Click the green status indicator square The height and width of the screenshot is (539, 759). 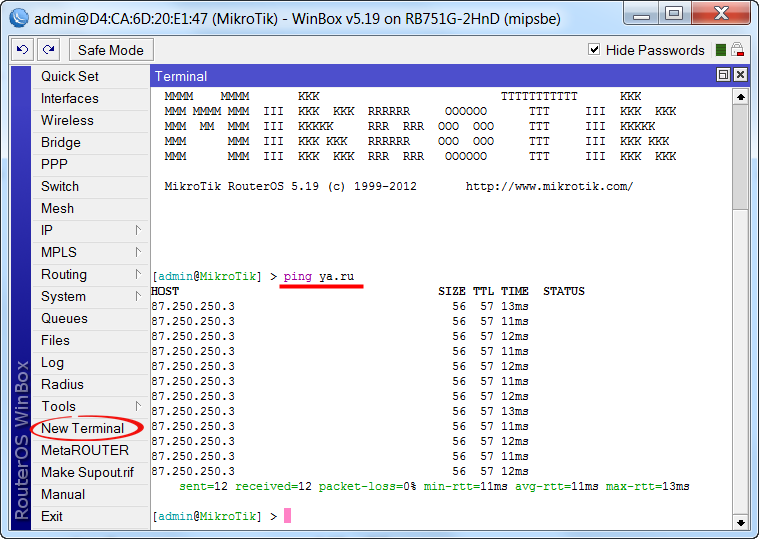click(x=720, y=50)
